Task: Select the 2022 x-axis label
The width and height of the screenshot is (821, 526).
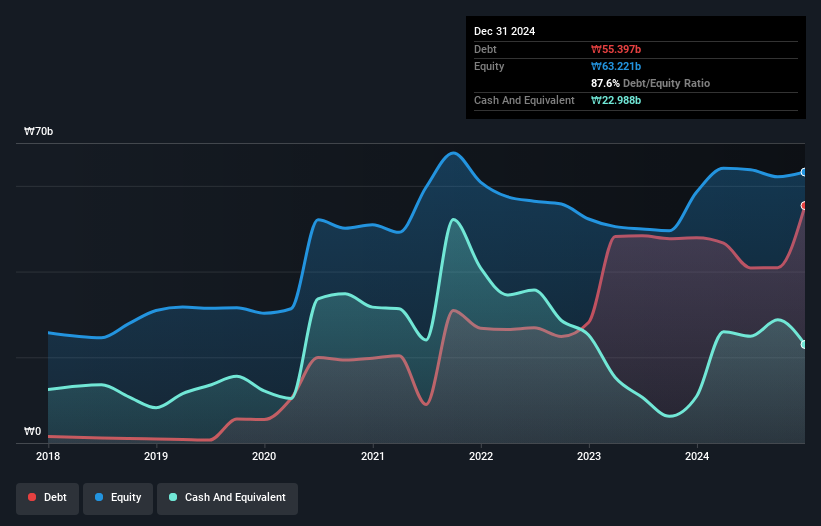Action: pos(481,456)
